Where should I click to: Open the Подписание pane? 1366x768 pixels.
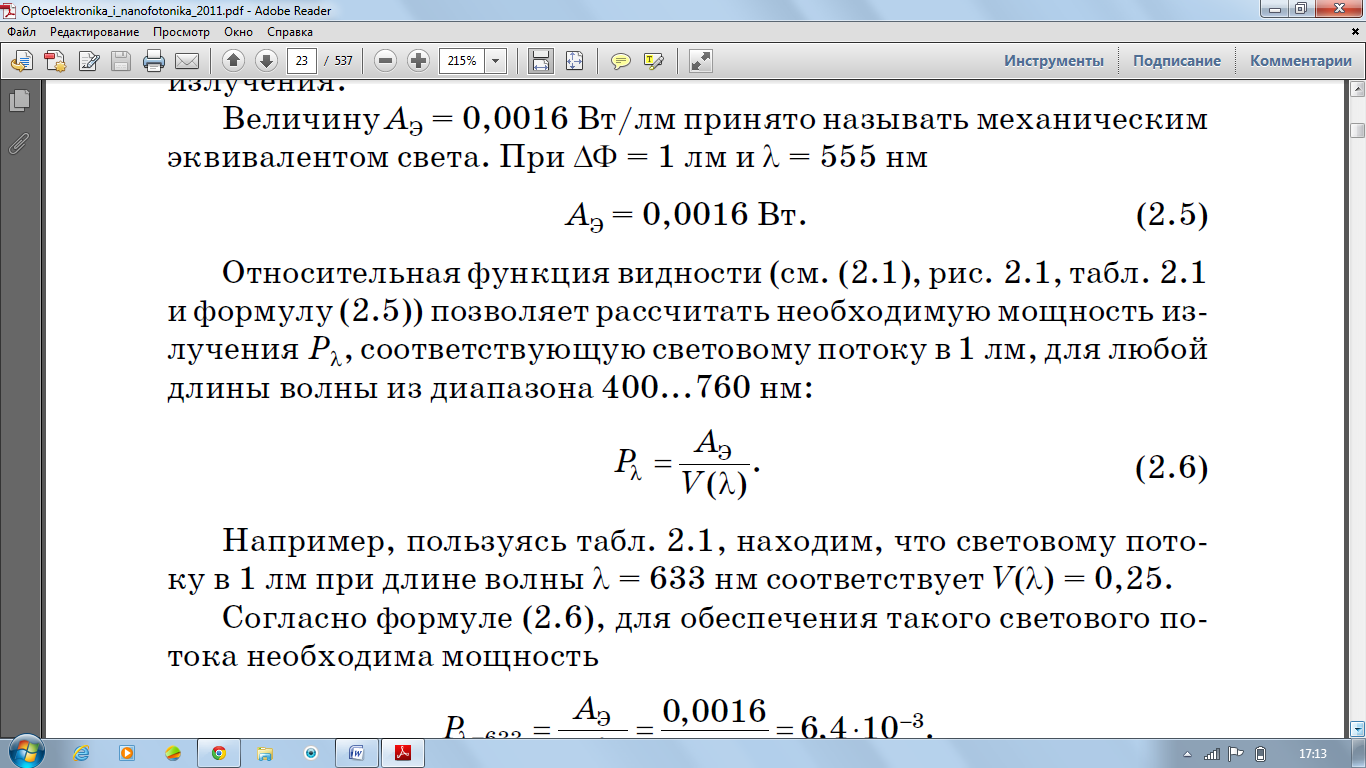tap(1176, 61)
